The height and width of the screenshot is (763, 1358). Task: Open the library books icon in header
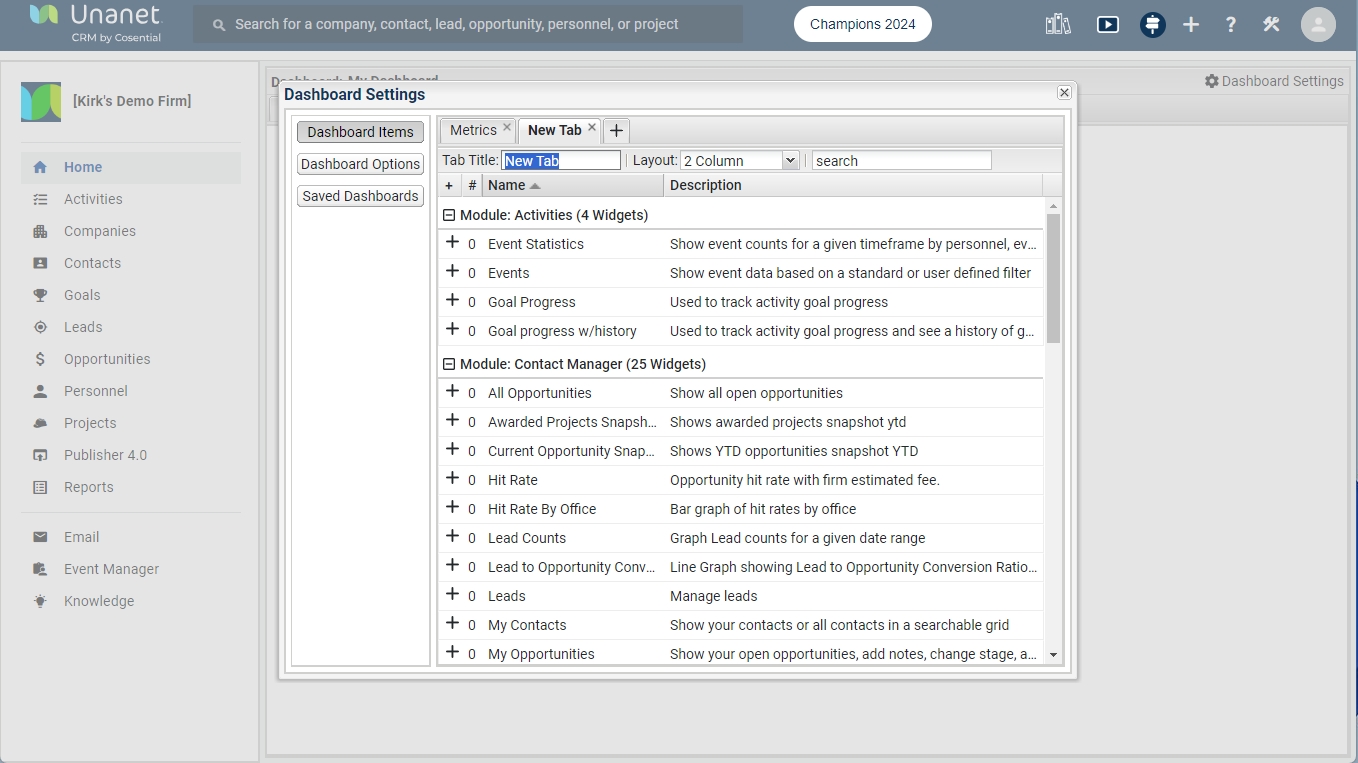coord(1058,25)
